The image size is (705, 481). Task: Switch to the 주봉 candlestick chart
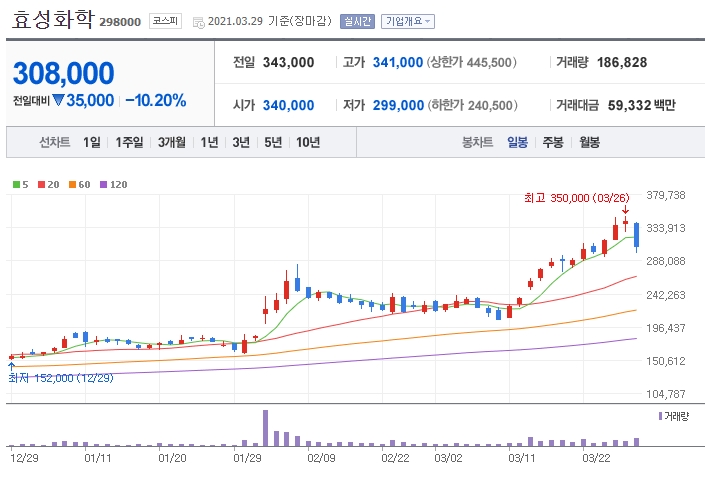pos(553,143)
